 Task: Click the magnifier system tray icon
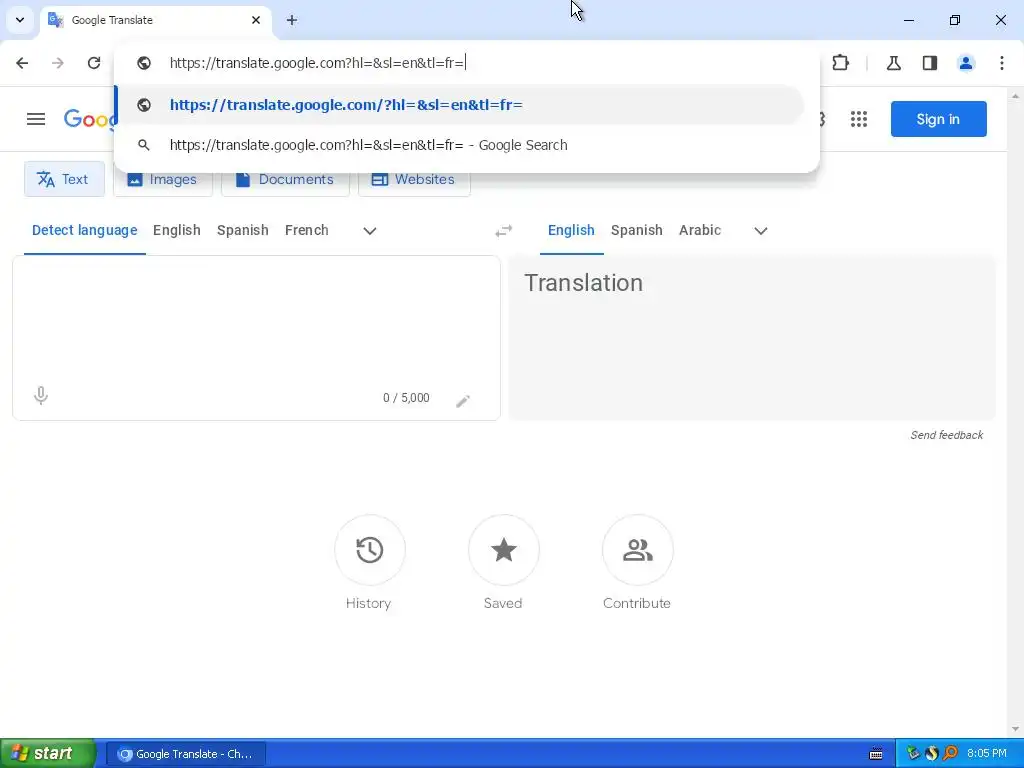[x=950, y=754]
